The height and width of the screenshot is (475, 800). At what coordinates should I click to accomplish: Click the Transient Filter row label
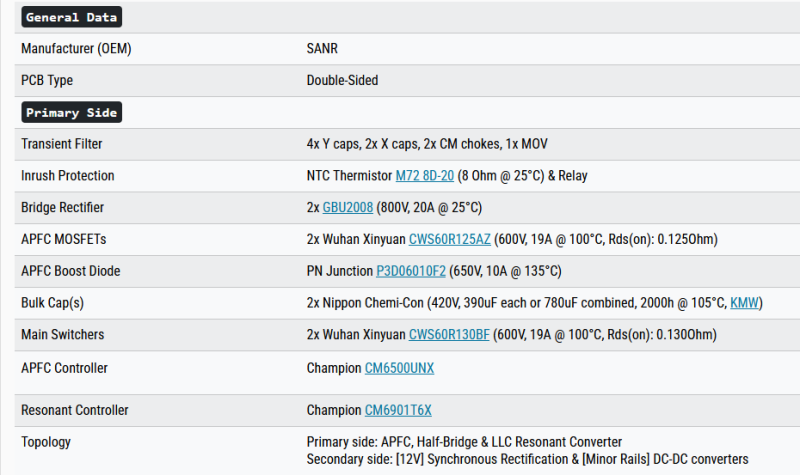point(62,144)
